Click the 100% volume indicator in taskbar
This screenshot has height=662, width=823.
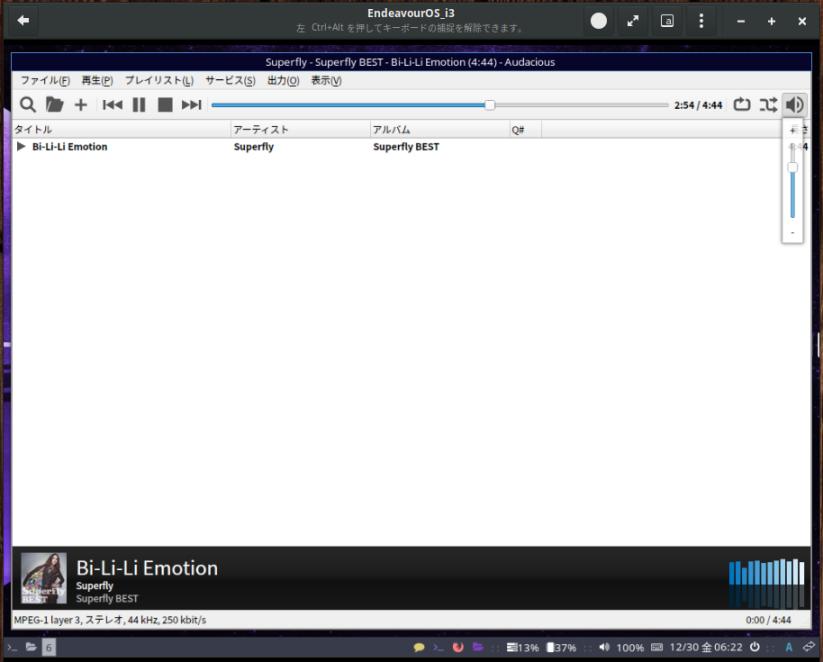tap(621, 648)
